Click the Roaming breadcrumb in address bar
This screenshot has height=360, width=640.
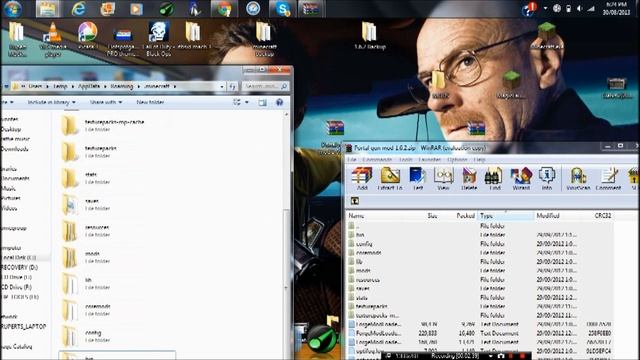click(x=122, y=87)
